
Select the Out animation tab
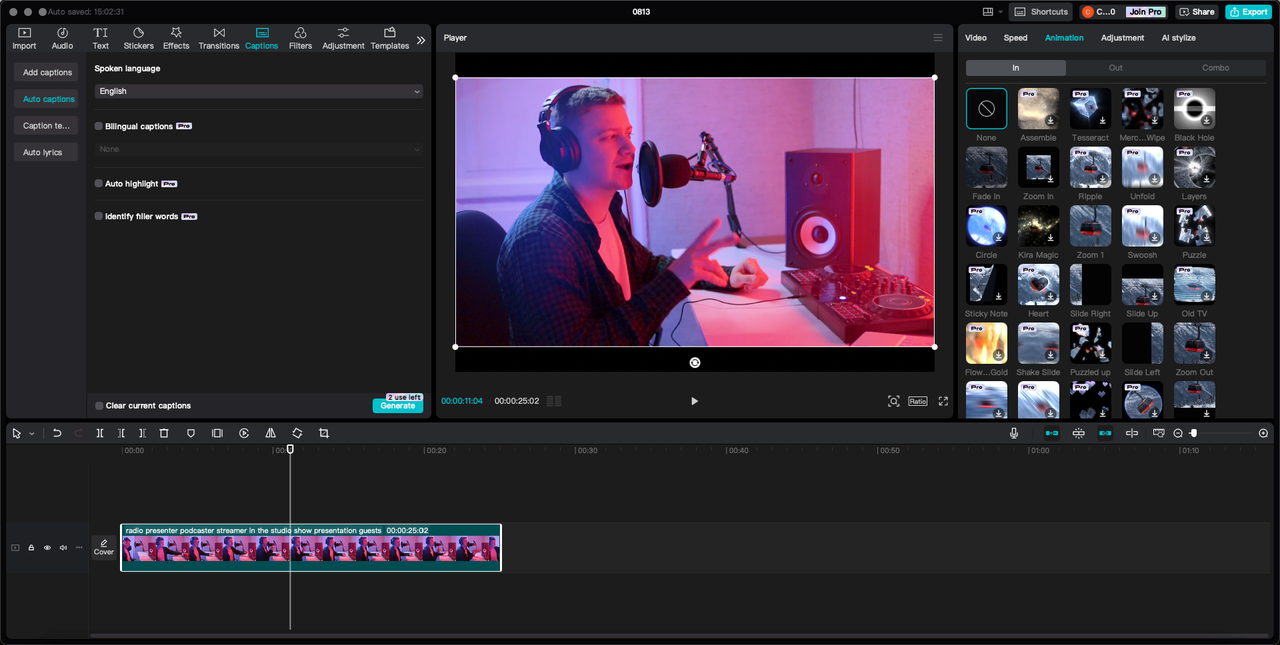(1116, 68)
